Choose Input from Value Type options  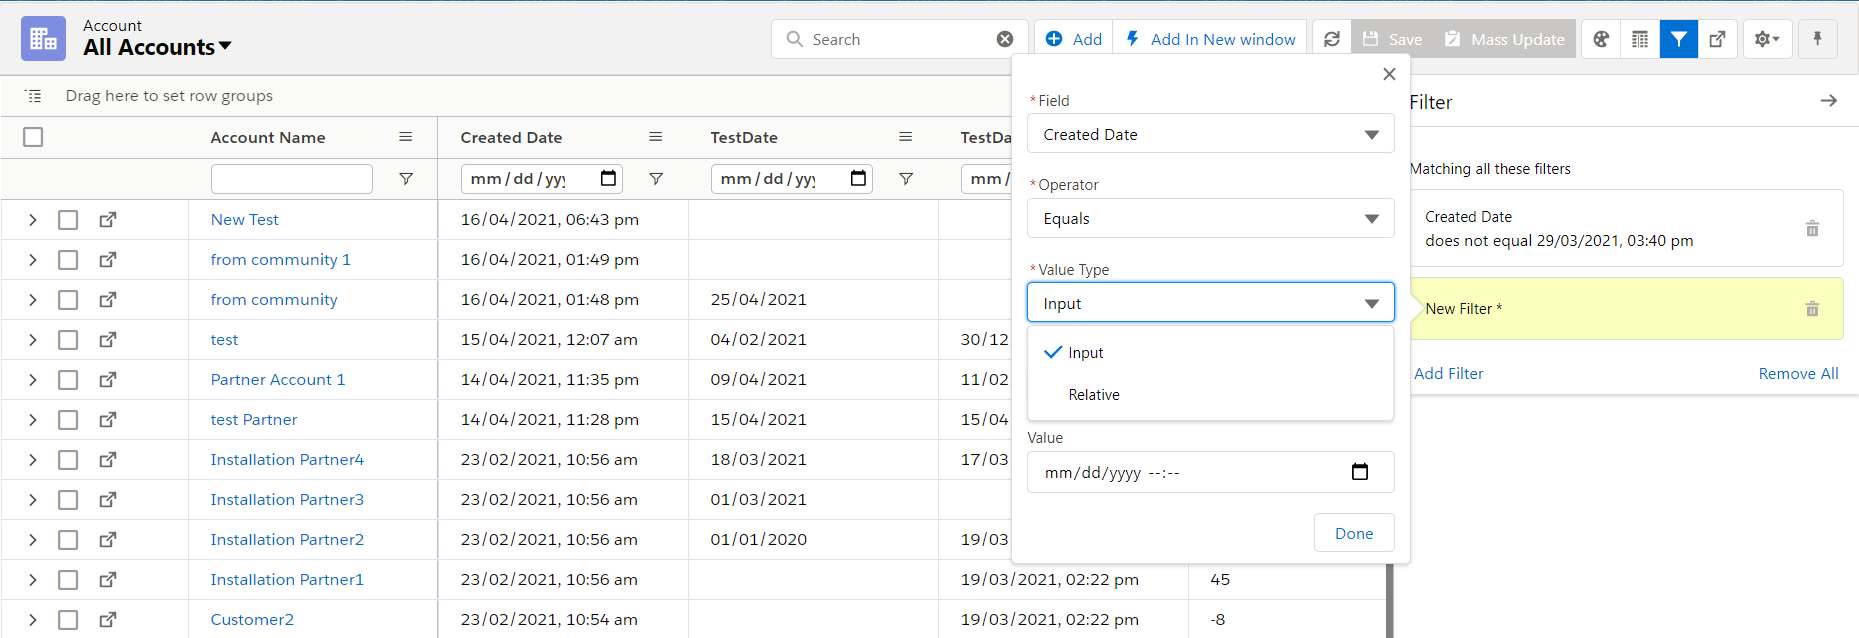[1085, 353]
